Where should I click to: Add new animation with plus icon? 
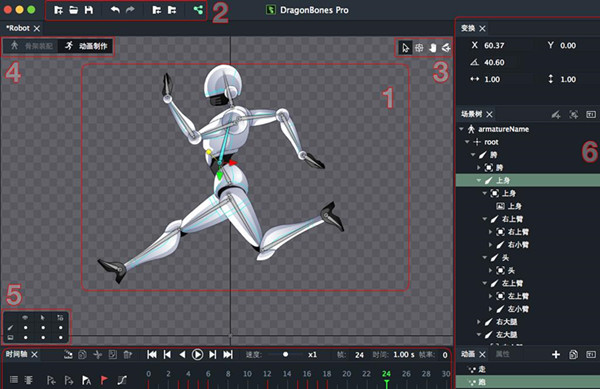556,355
